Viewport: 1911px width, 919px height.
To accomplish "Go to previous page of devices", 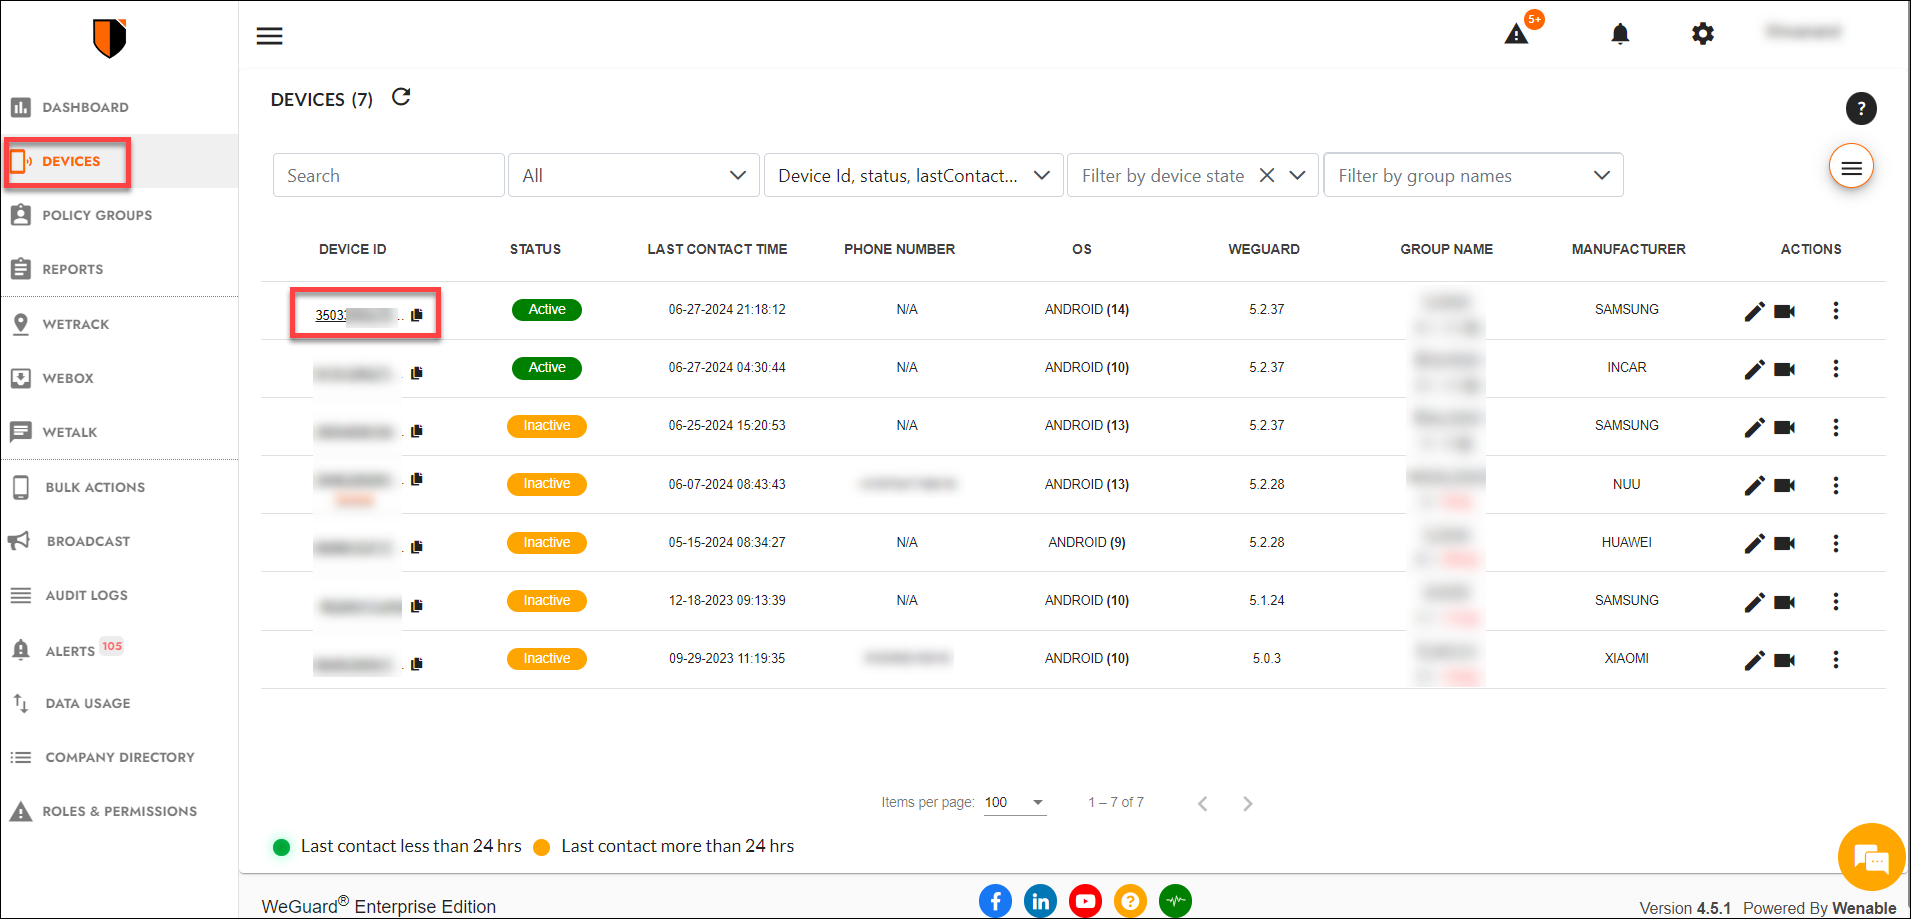I will (1202, 803).
